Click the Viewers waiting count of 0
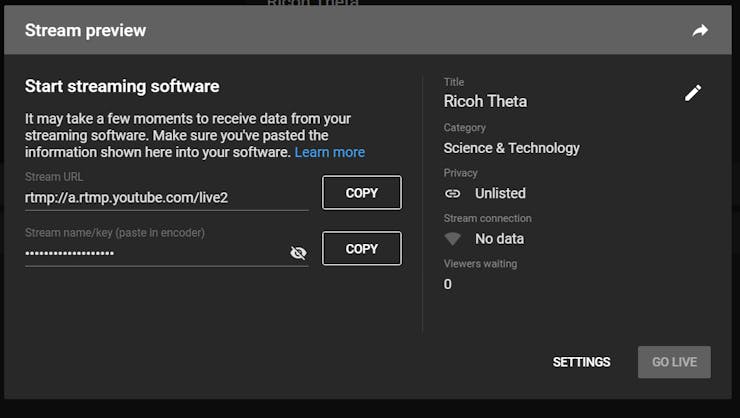The width and height of the screenshot is (740, 418). coord(448,284)
